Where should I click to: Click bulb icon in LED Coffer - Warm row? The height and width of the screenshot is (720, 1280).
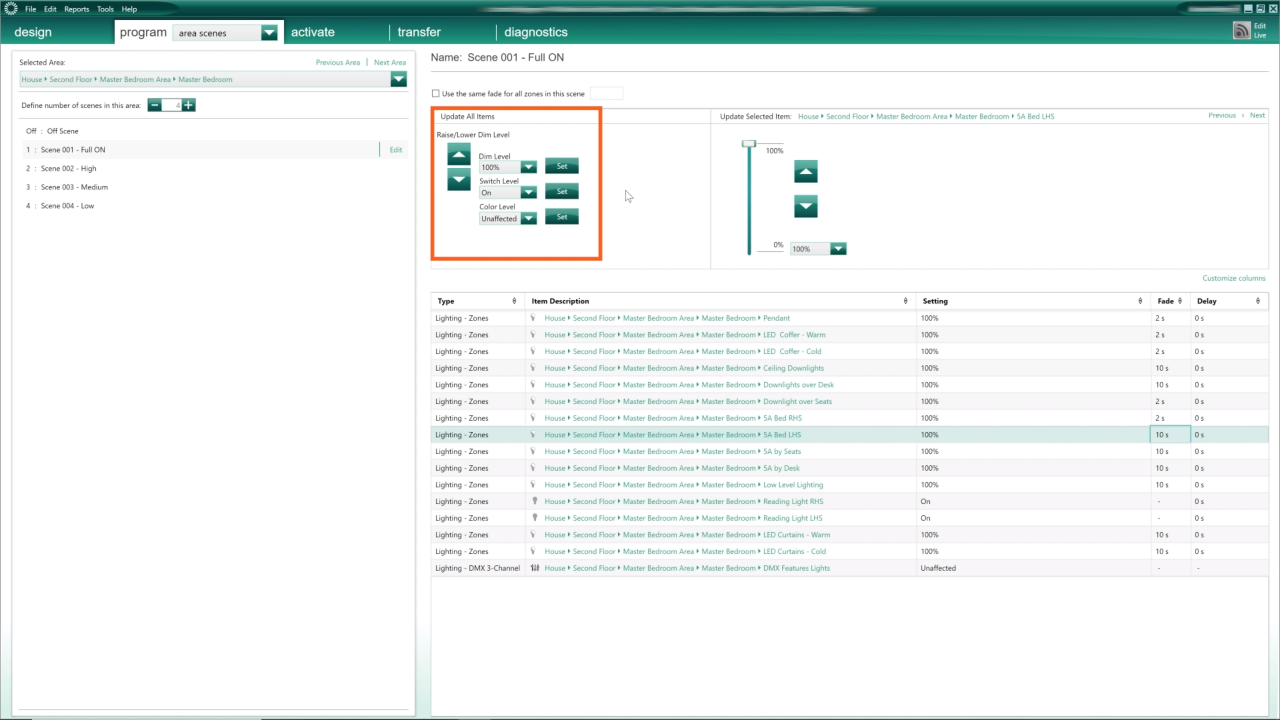click(534, 335)
